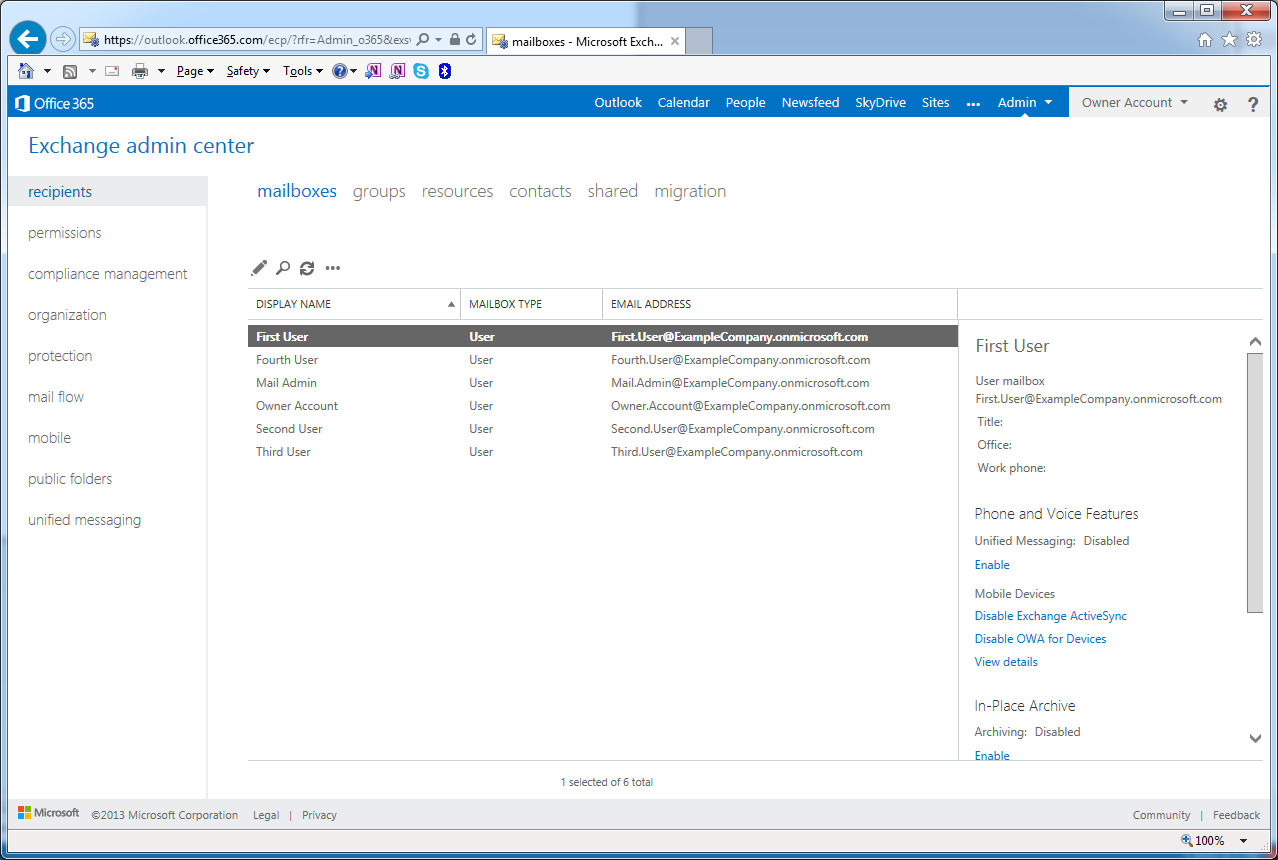Click the help question mark icon
This screenshot has width=1278, height=860.
1252,104
